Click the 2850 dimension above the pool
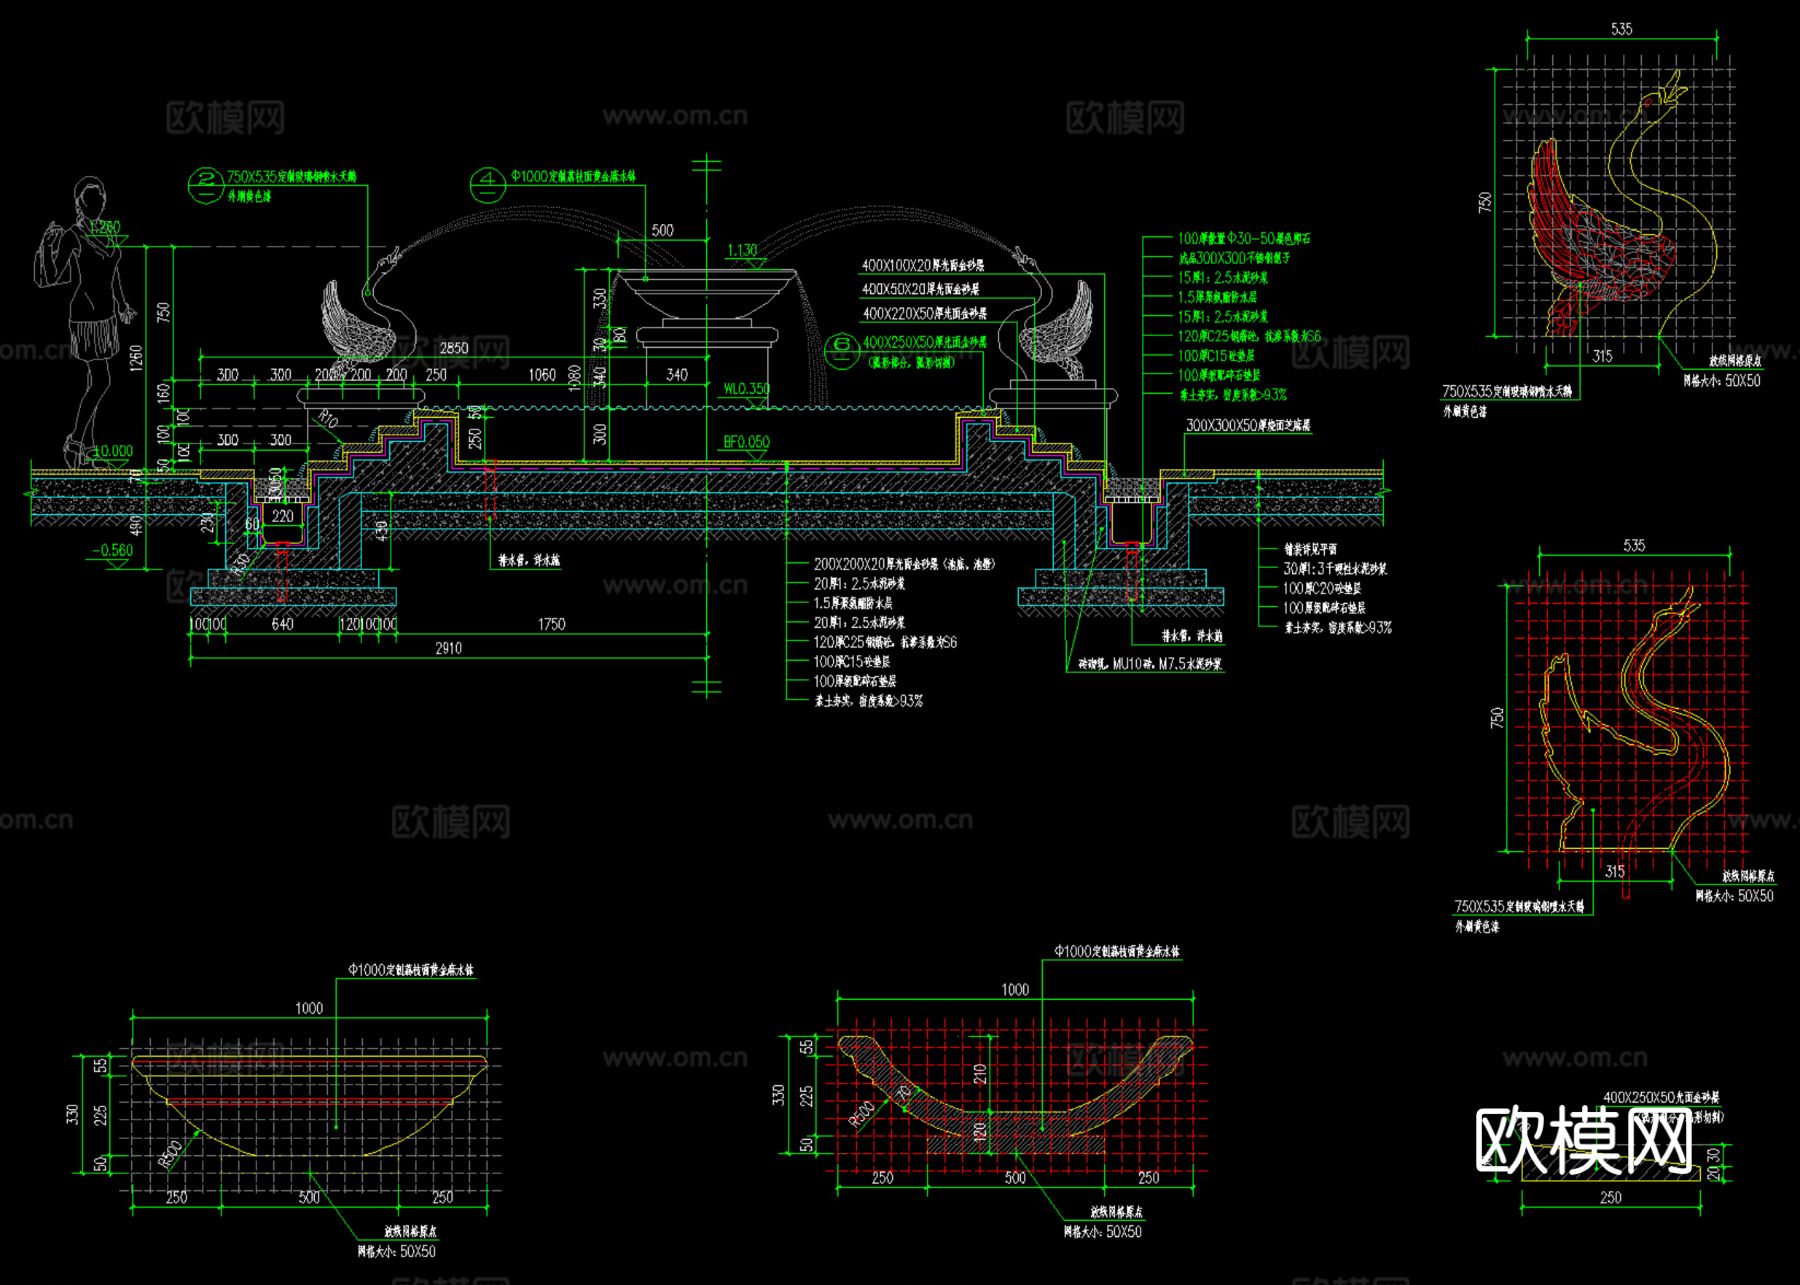This screenshot has height=1285, width=1800. (x=454, y=348)
